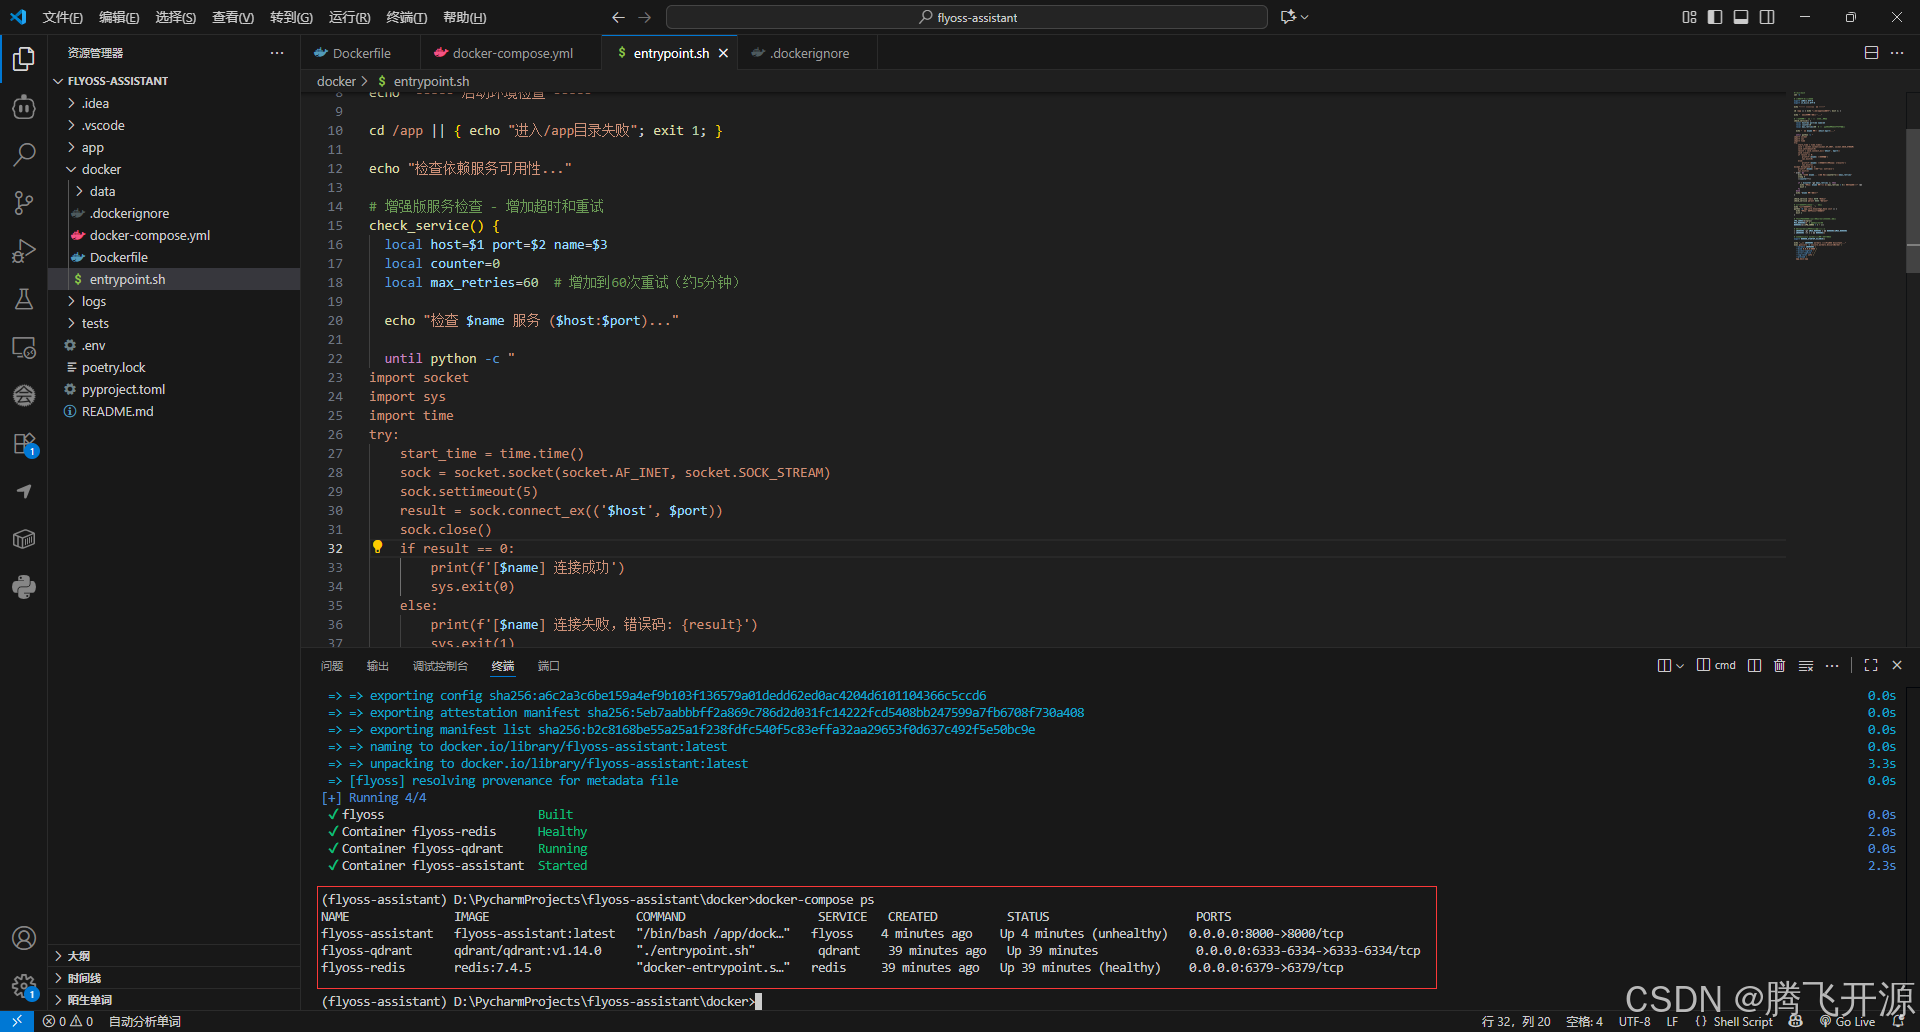Open the Source Control view

pyautogui.click(x=24, y=203)
